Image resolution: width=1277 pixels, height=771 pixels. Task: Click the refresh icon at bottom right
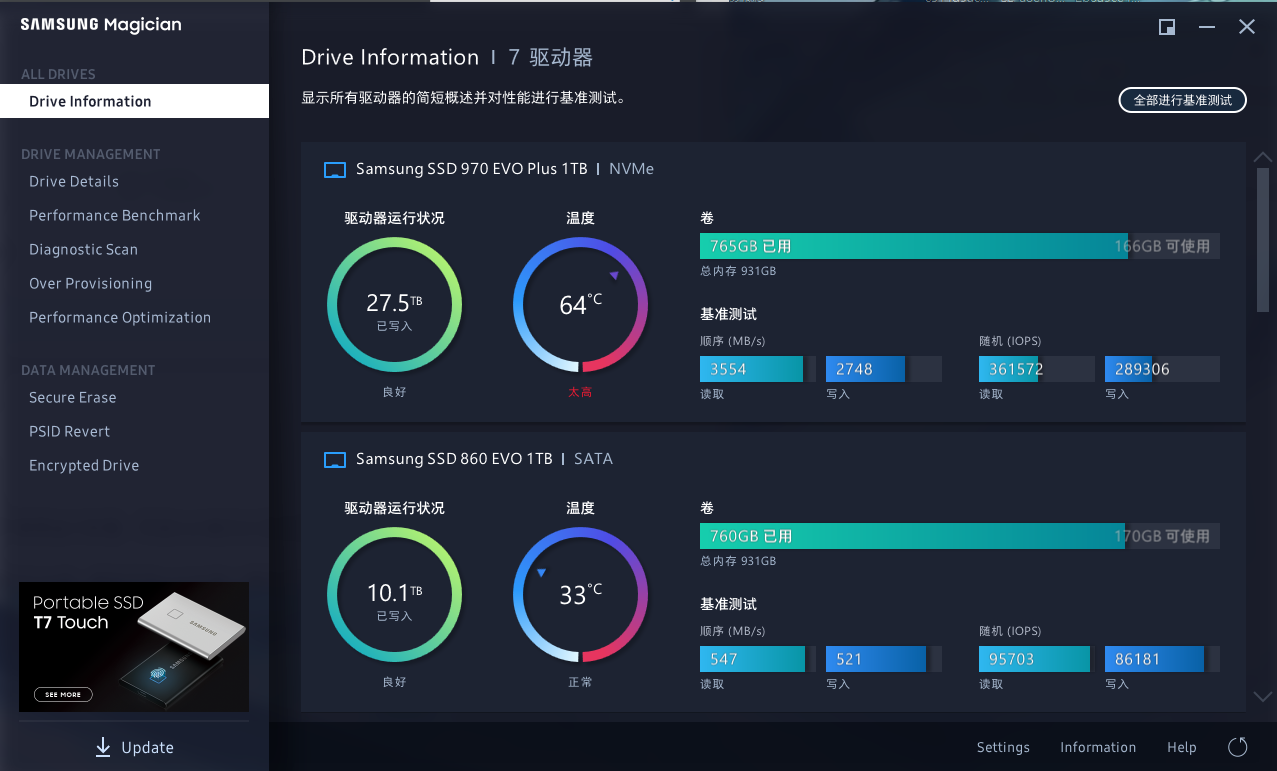click(1237, 747)
